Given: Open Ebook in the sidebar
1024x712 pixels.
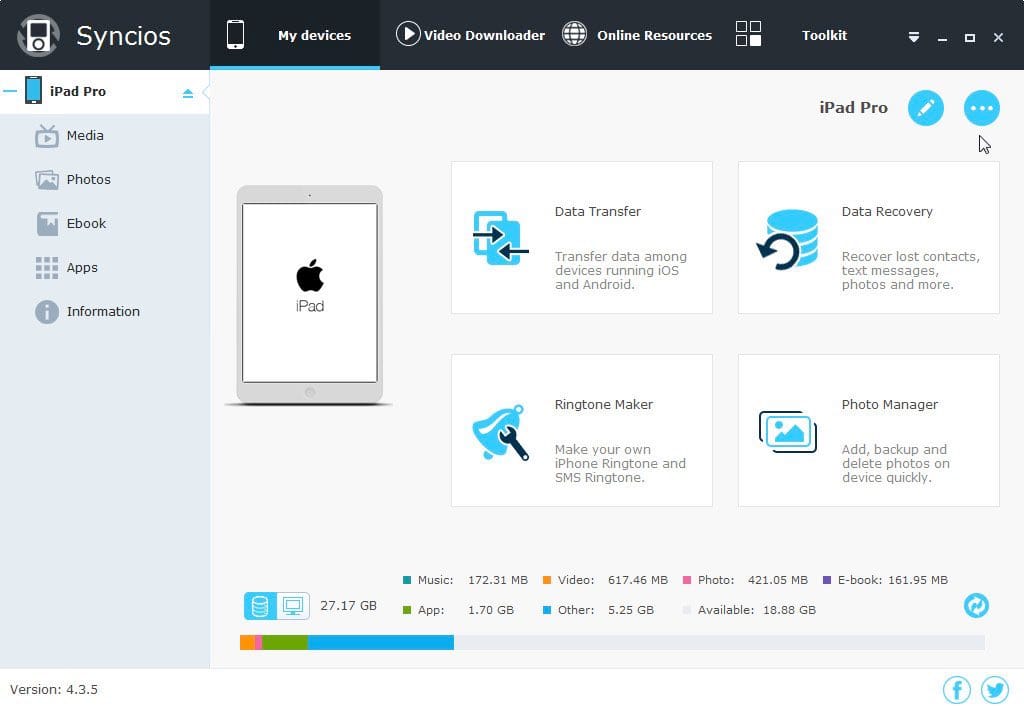Looking at the screenshot, I should coord(86,223).
